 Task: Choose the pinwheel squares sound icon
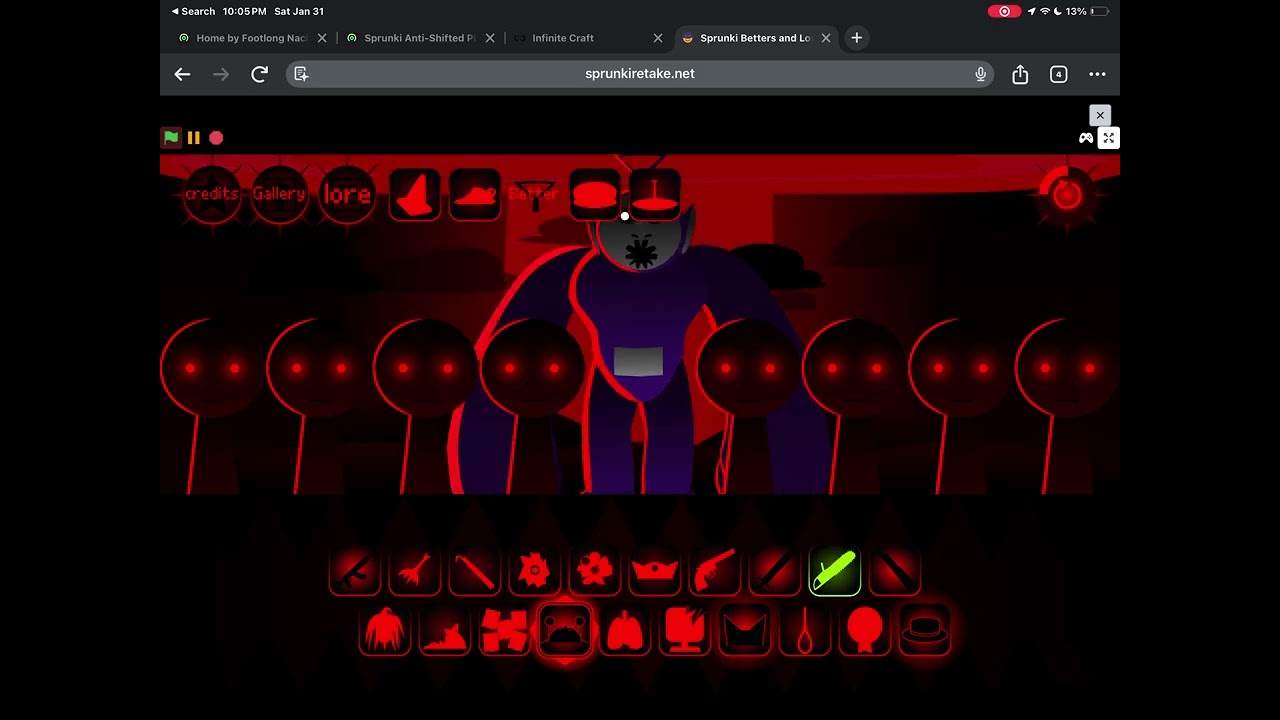[x=505, y=631]
